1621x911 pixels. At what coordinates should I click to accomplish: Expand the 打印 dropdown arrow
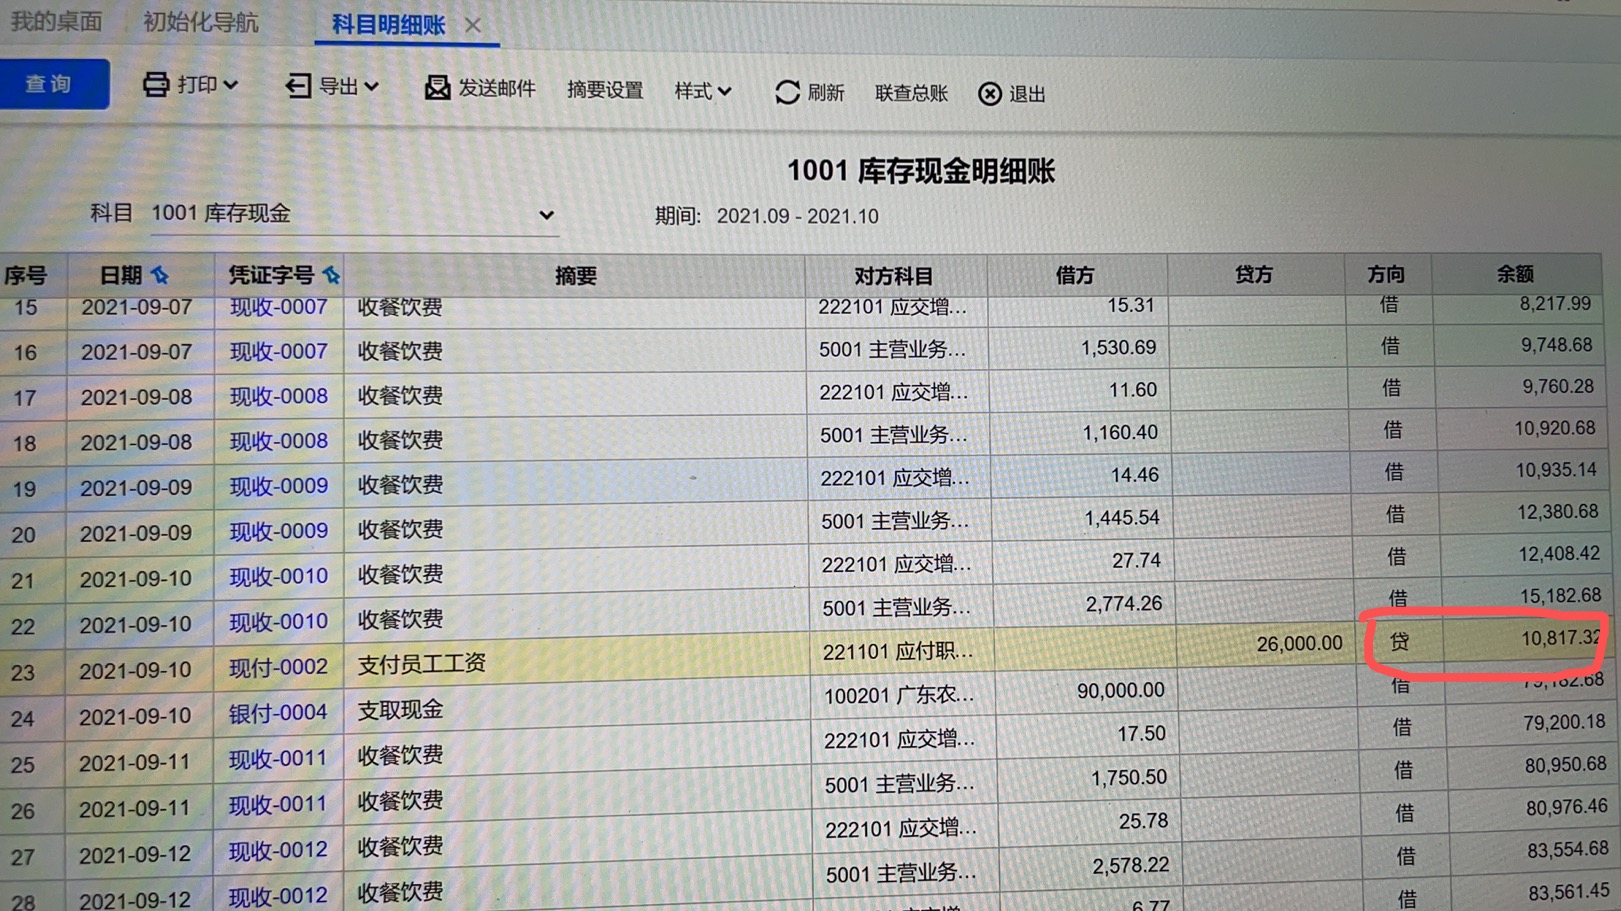click(x=231, y=85)
